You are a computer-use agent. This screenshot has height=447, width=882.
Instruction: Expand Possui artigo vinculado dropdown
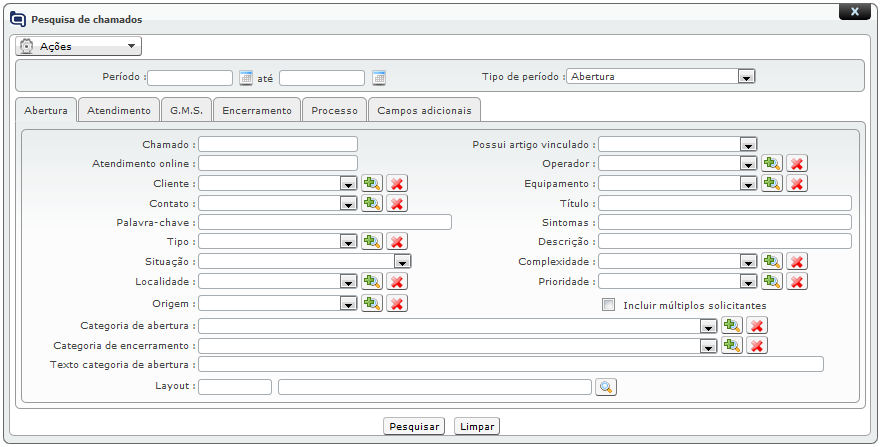(x=748, y=145)
